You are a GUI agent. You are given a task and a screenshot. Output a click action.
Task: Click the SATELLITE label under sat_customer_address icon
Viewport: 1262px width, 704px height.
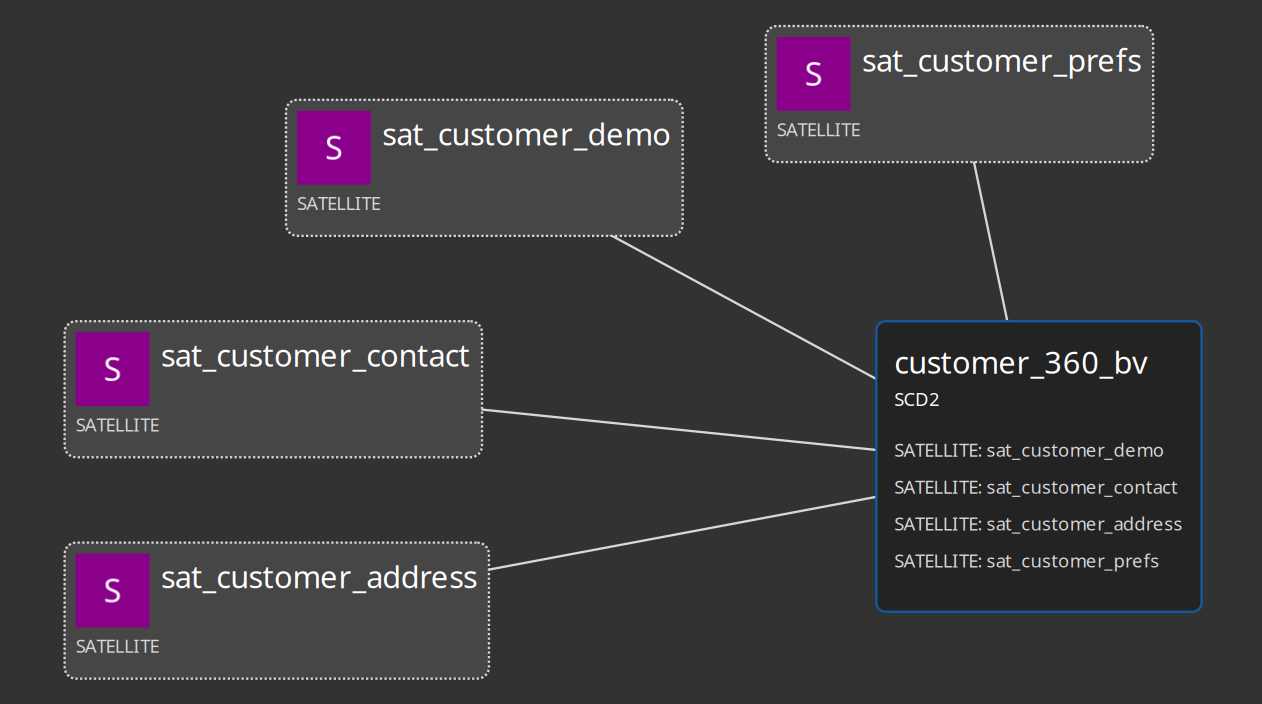coord(118,646)
